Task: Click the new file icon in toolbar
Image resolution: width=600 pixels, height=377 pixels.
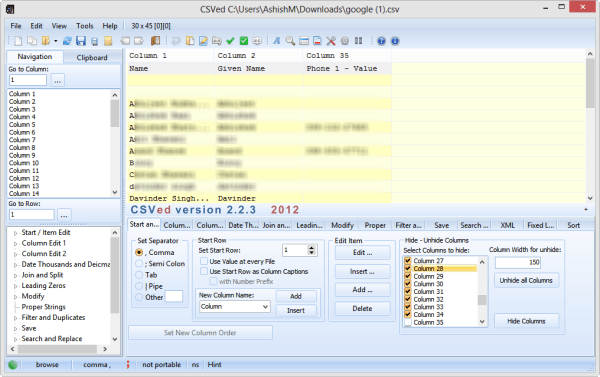Action: tap(18, 41)
